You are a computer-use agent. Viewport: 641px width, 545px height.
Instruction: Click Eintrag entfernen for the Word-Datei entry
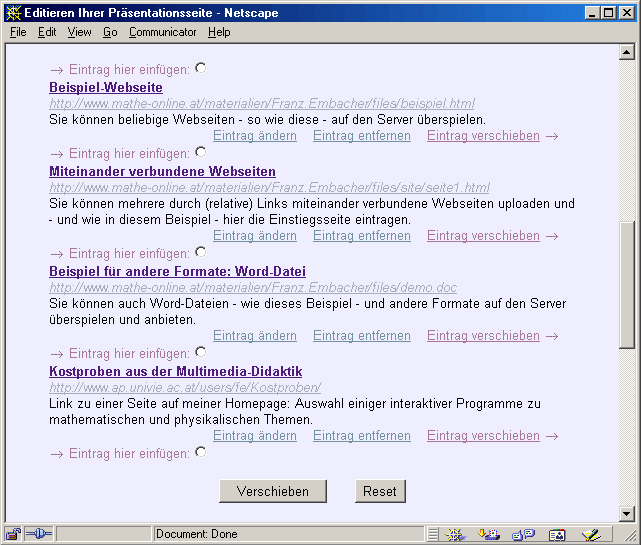pyautogui.click(x=361, y=336)
